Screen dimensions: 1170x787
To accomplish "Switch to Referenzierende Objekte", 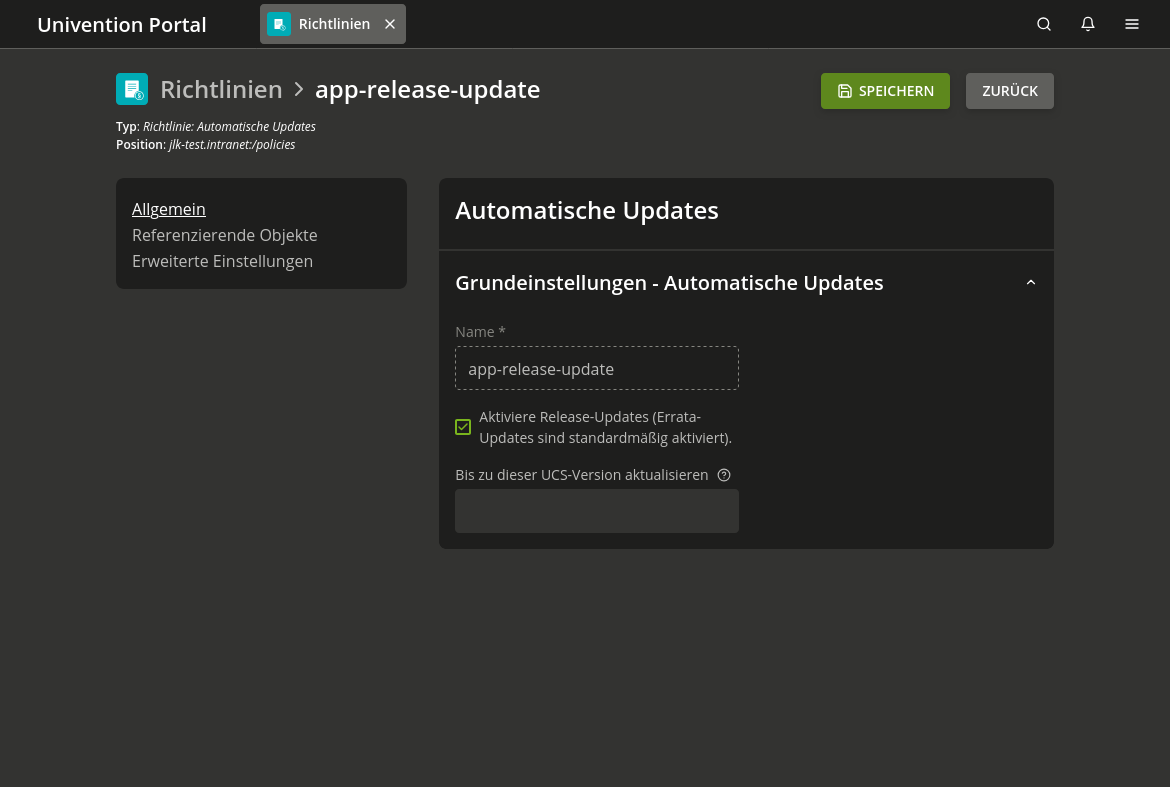I will [x=224, y=235].
